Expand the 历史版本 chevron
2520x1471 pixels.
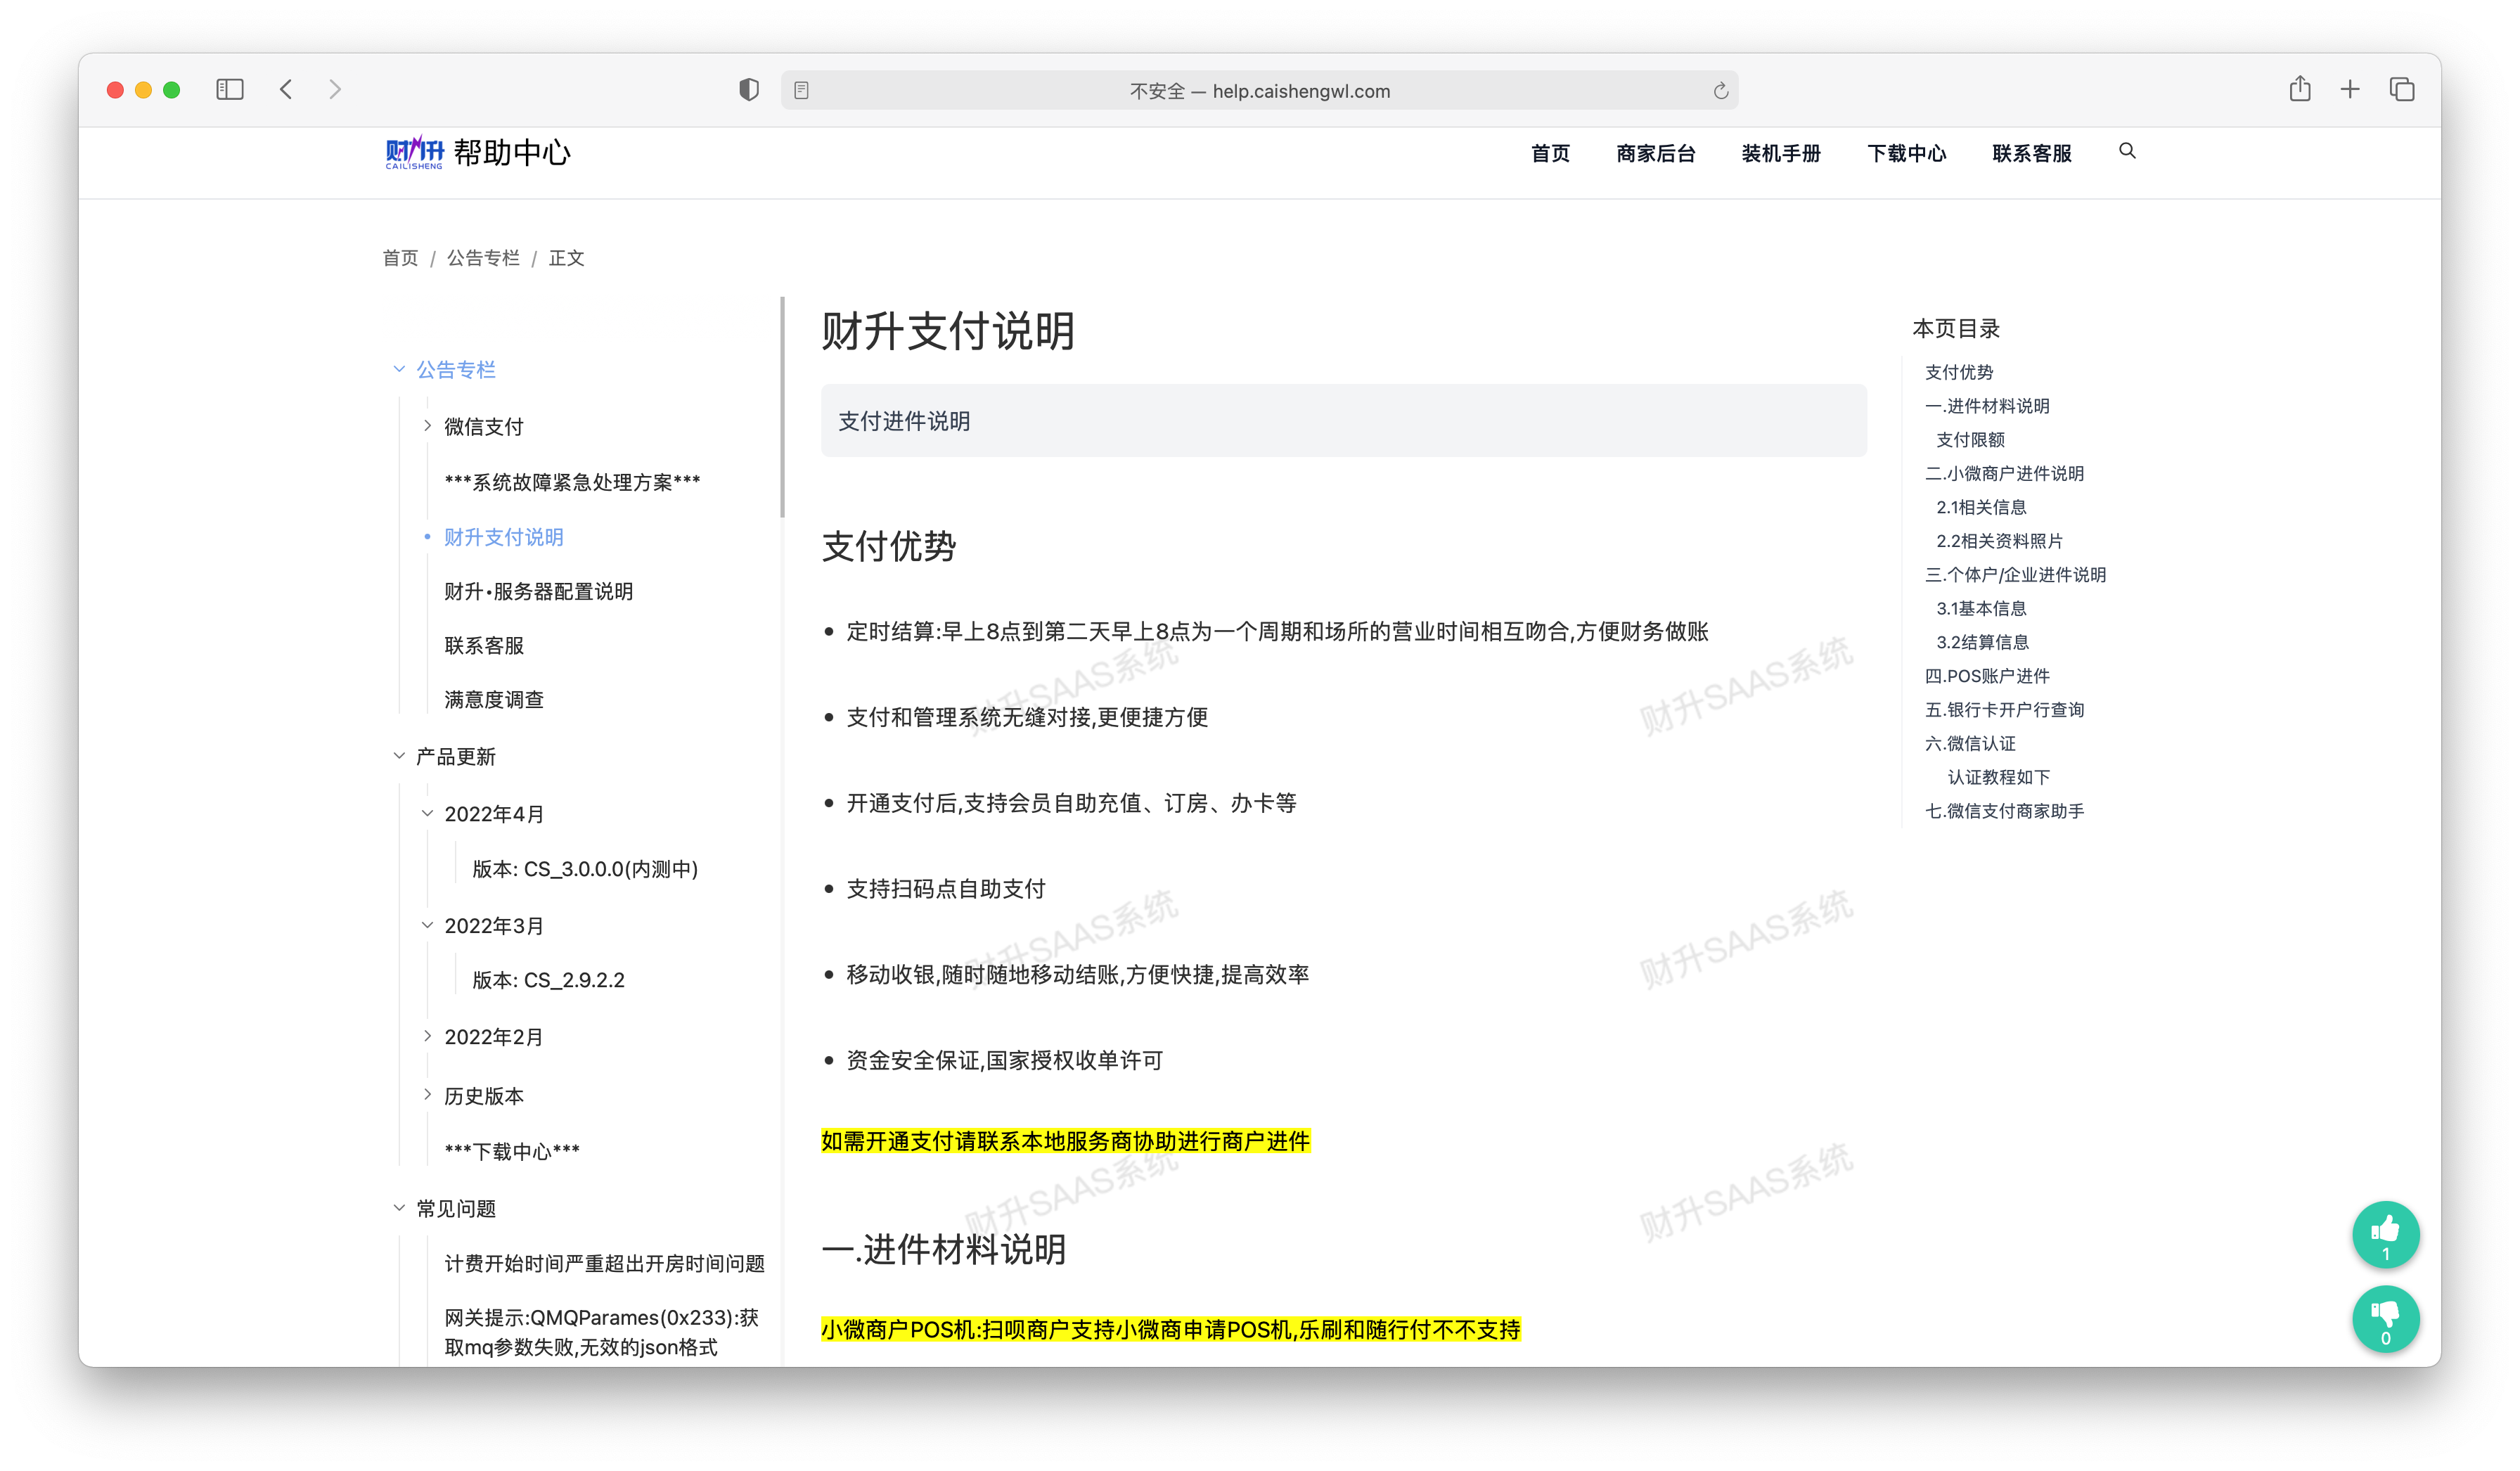pyautogui.click(x=427, y=1095)
